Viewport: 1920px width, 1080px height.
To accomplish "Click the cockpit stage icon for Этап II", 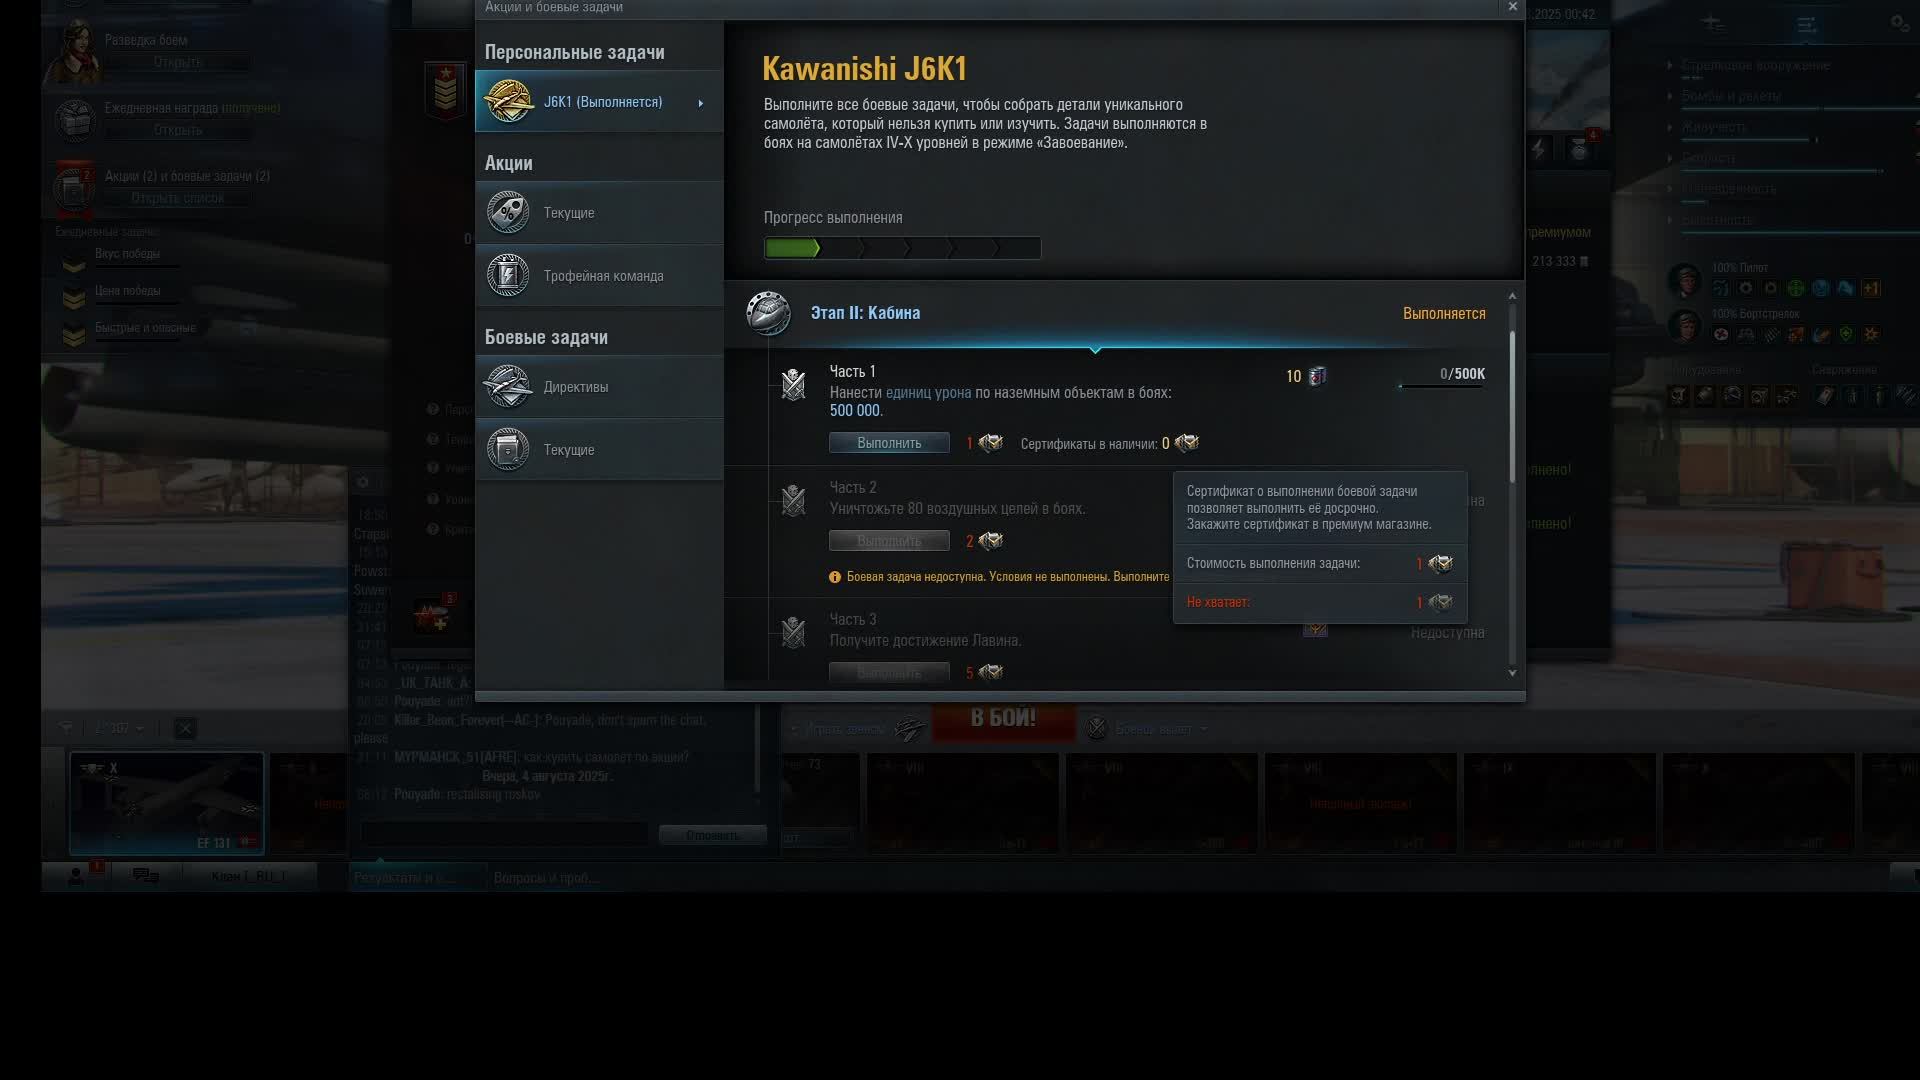I will (x=768, y=314).
